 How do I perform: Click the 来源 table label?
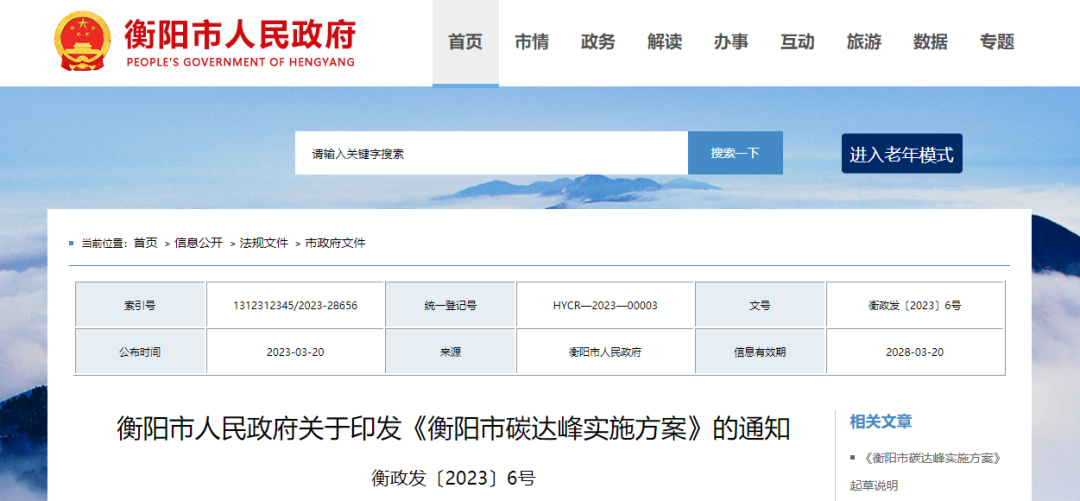pyautogui.click(x=450, y=352)
